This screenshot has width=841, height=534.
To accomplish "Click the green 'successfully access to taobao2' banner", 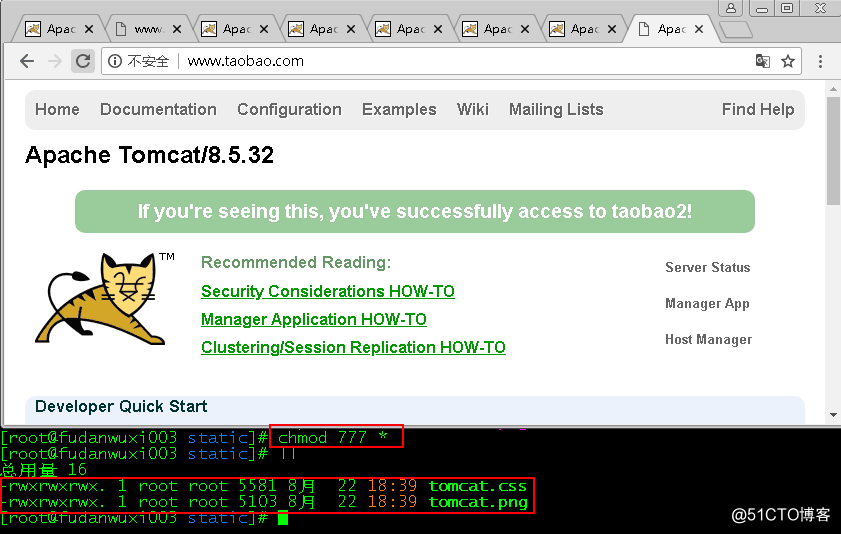I will point(415,211).
